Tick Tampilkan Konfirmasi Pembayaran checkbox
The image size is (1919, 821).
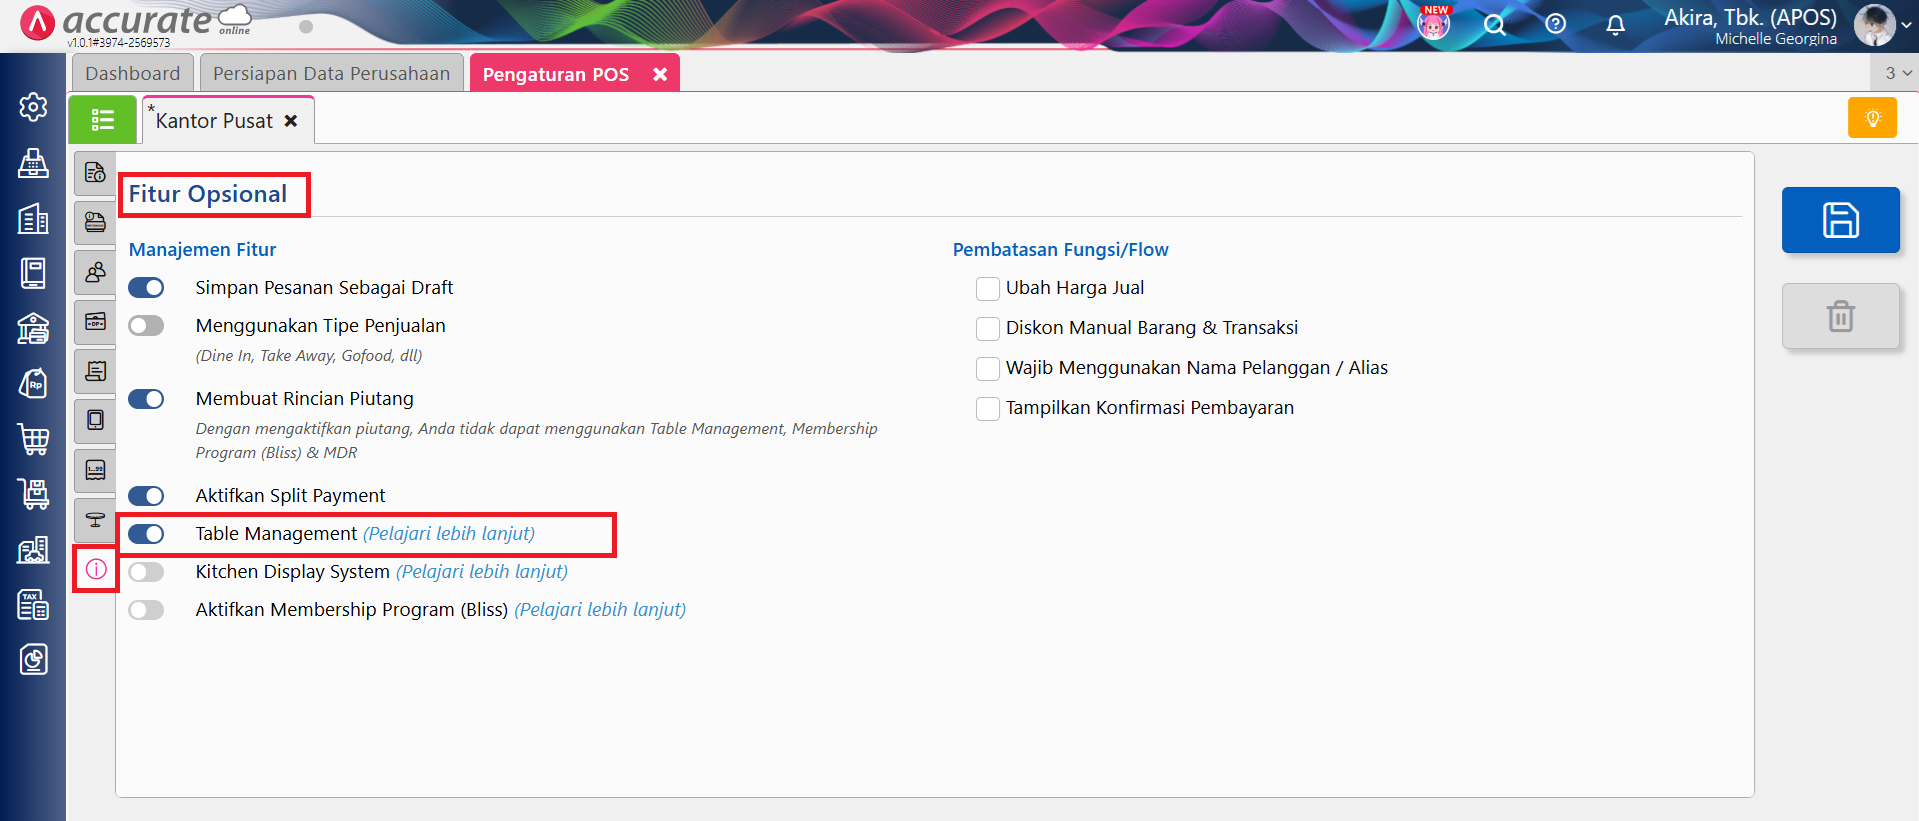pos(987,409)
